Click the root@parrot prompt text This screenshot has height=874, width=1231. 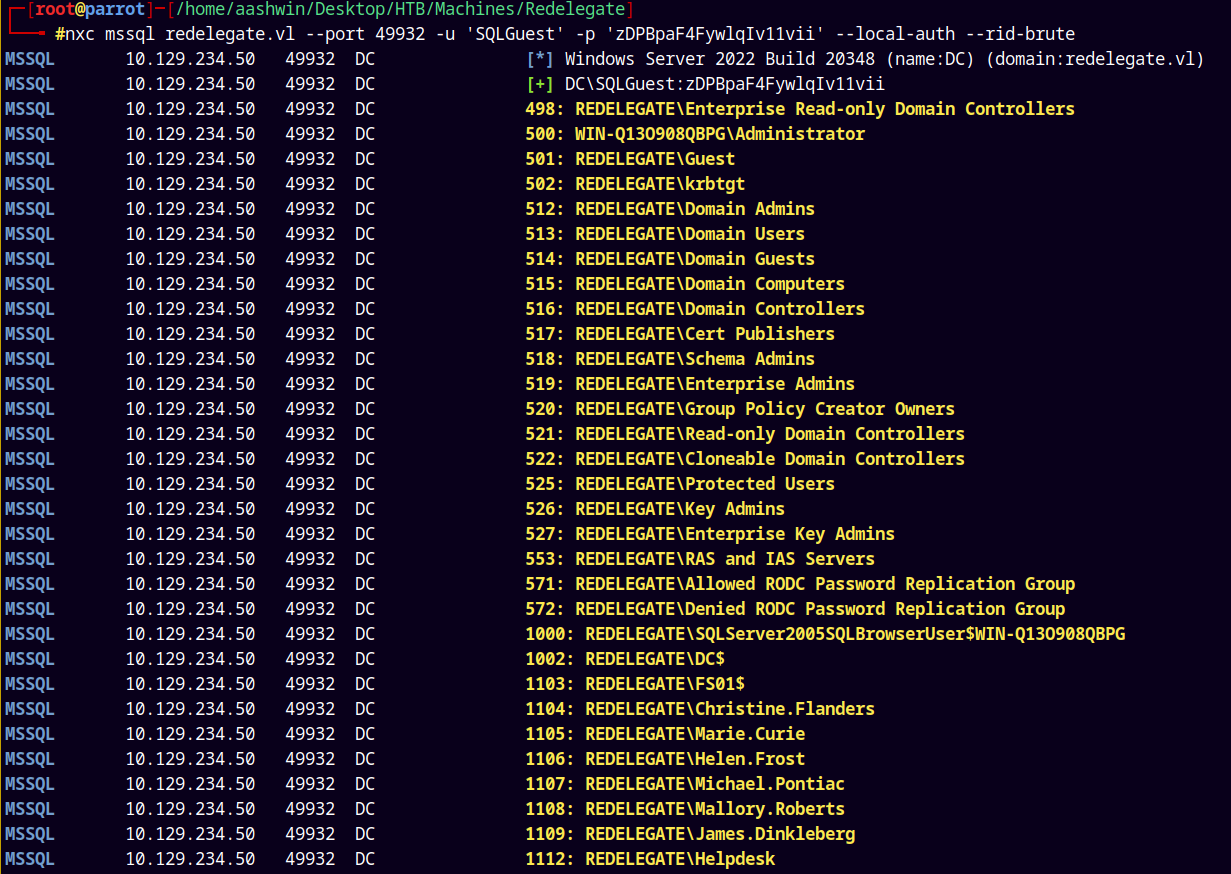[91, 10]
